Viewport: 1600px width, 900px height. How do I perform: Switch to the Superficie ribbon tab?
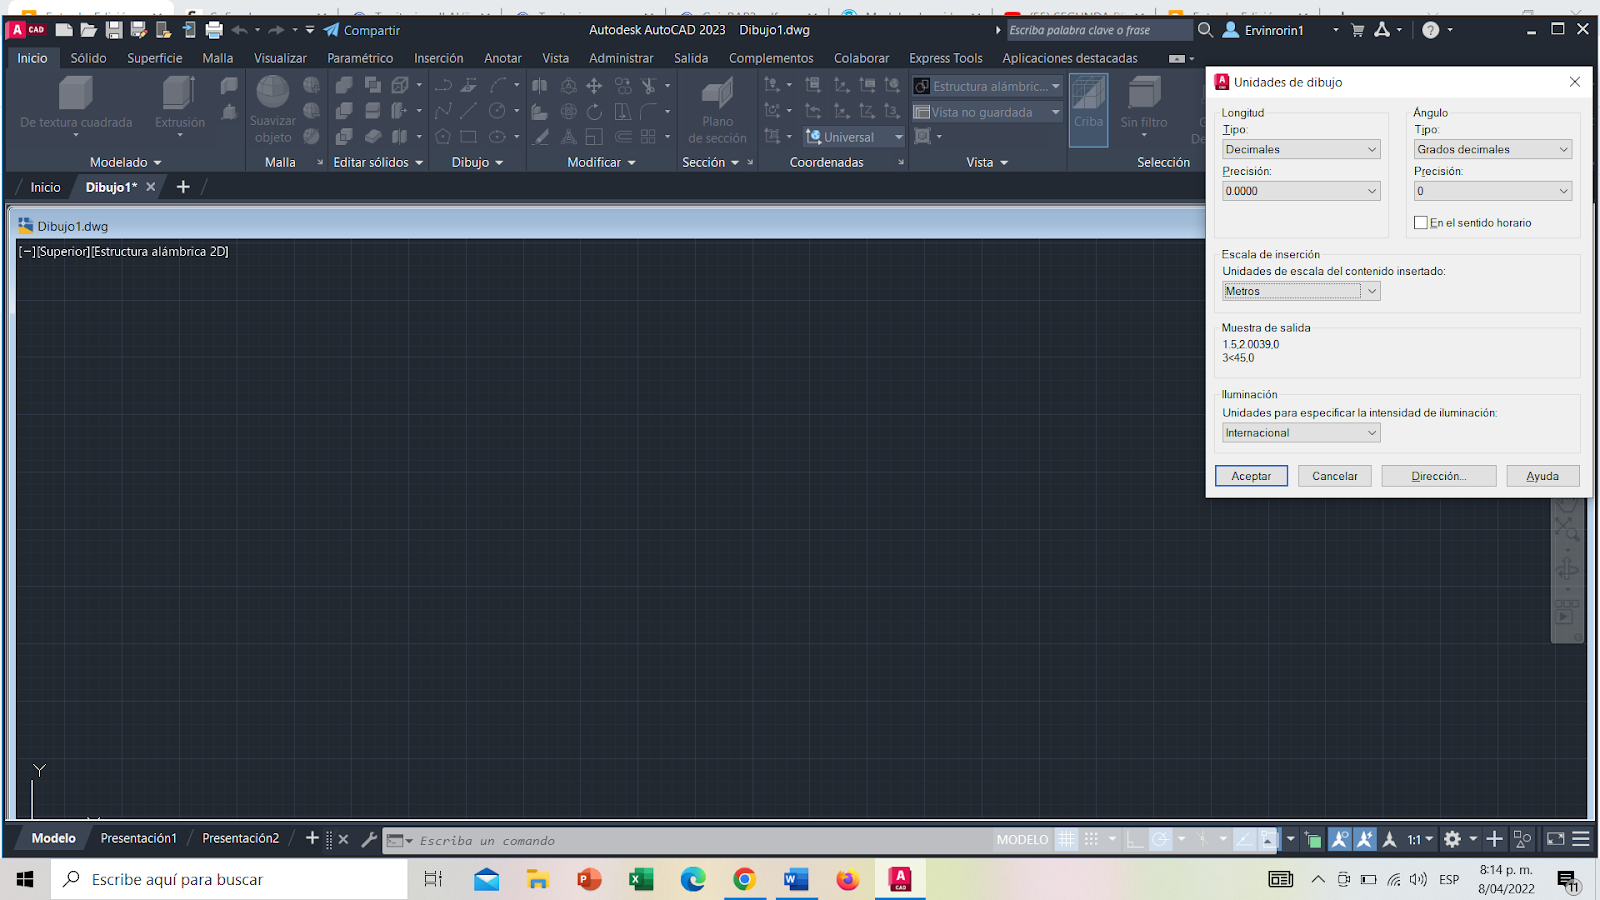155,58
